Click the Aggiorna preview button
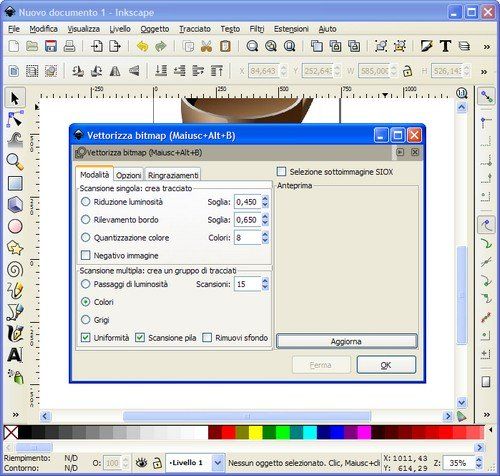This screenshot has width=500, height=476. coord(347,341)
